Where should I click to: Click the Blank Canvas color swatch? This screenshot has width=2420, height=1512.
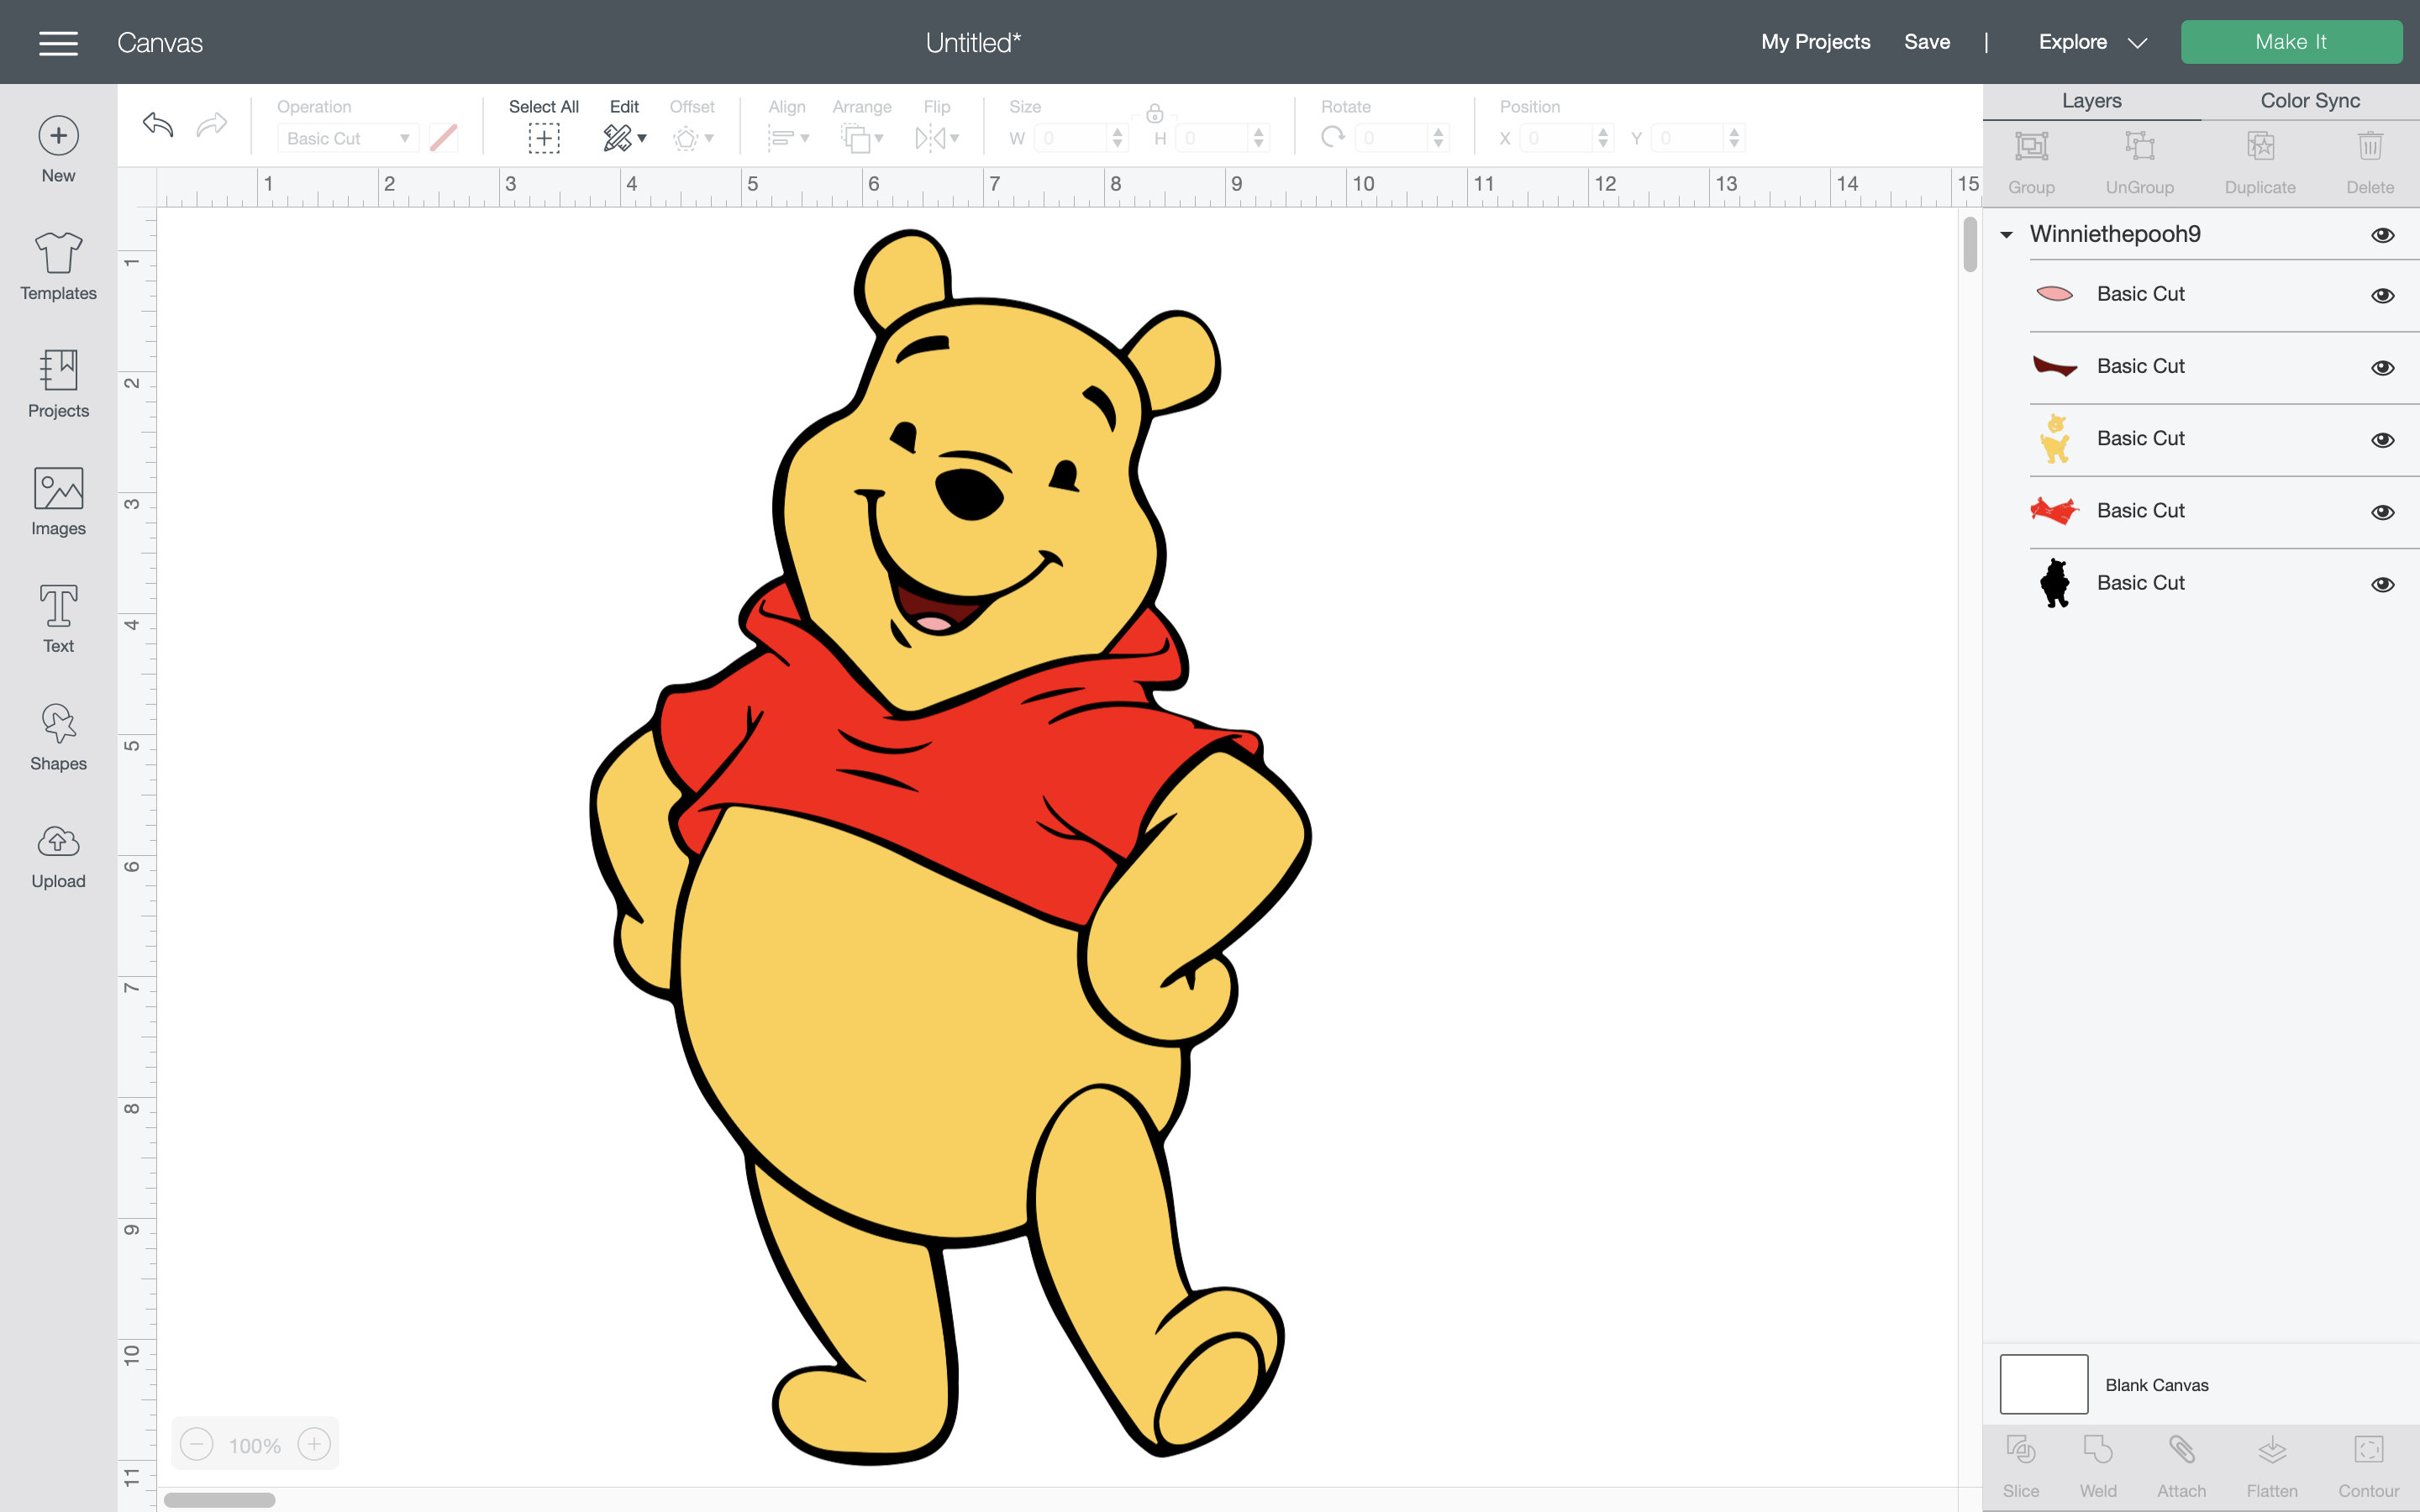coord(2043,1384)
